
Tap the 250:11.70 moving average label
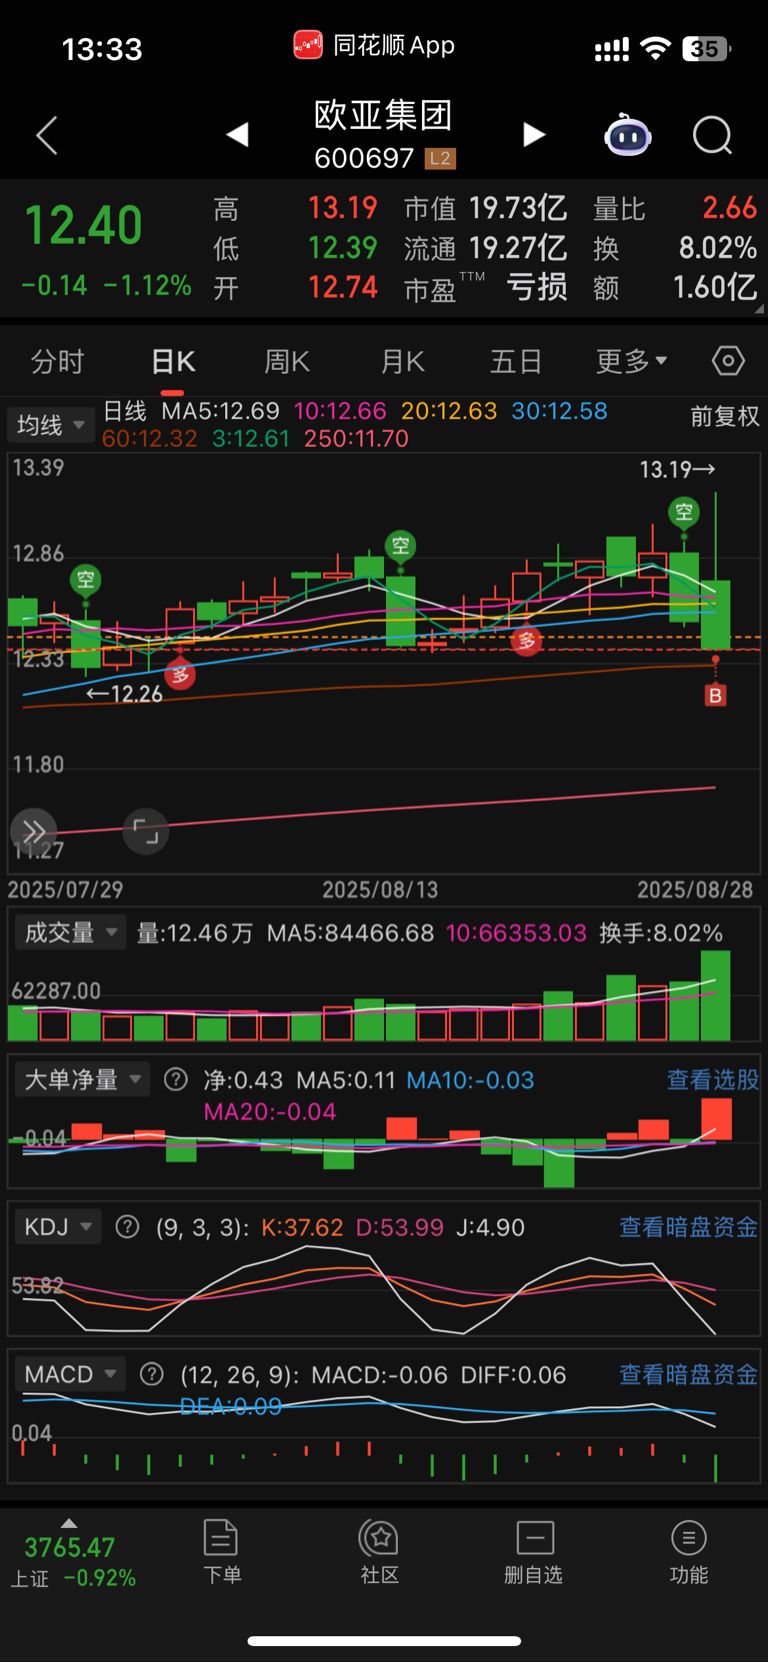pyautogui.click(x=356, y=438)
